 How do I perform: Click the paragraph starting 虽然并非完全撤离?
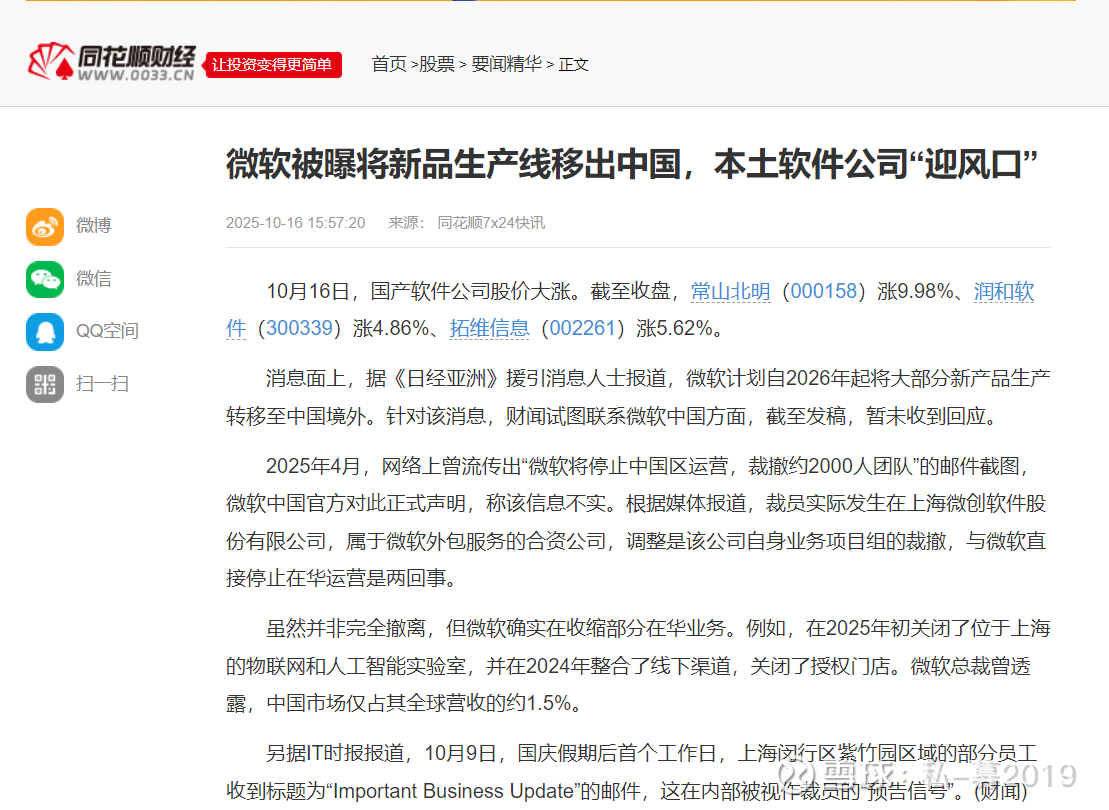638,666
